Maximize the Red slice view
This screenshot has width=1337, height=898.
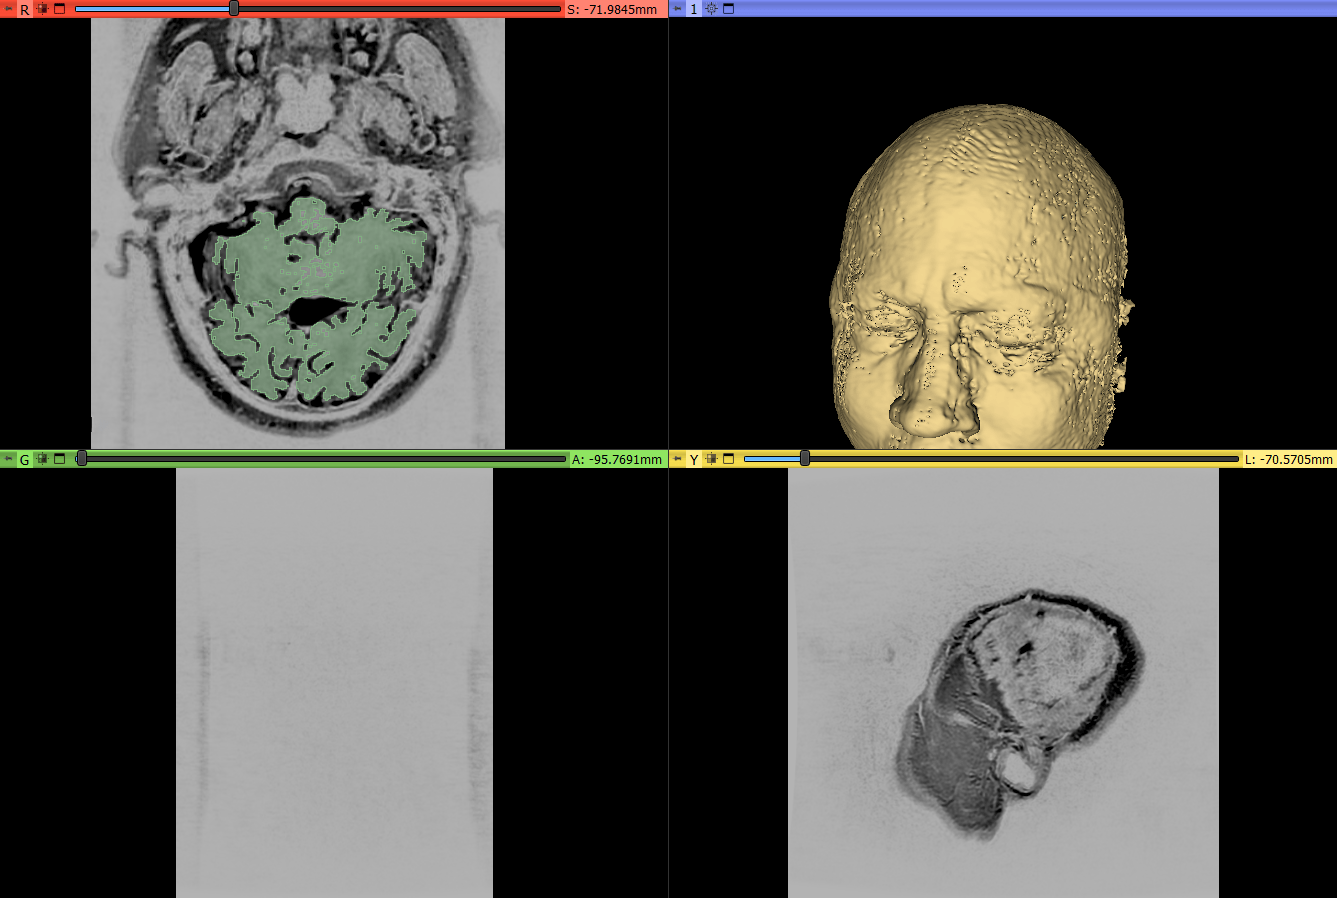[x=59, y=9]
